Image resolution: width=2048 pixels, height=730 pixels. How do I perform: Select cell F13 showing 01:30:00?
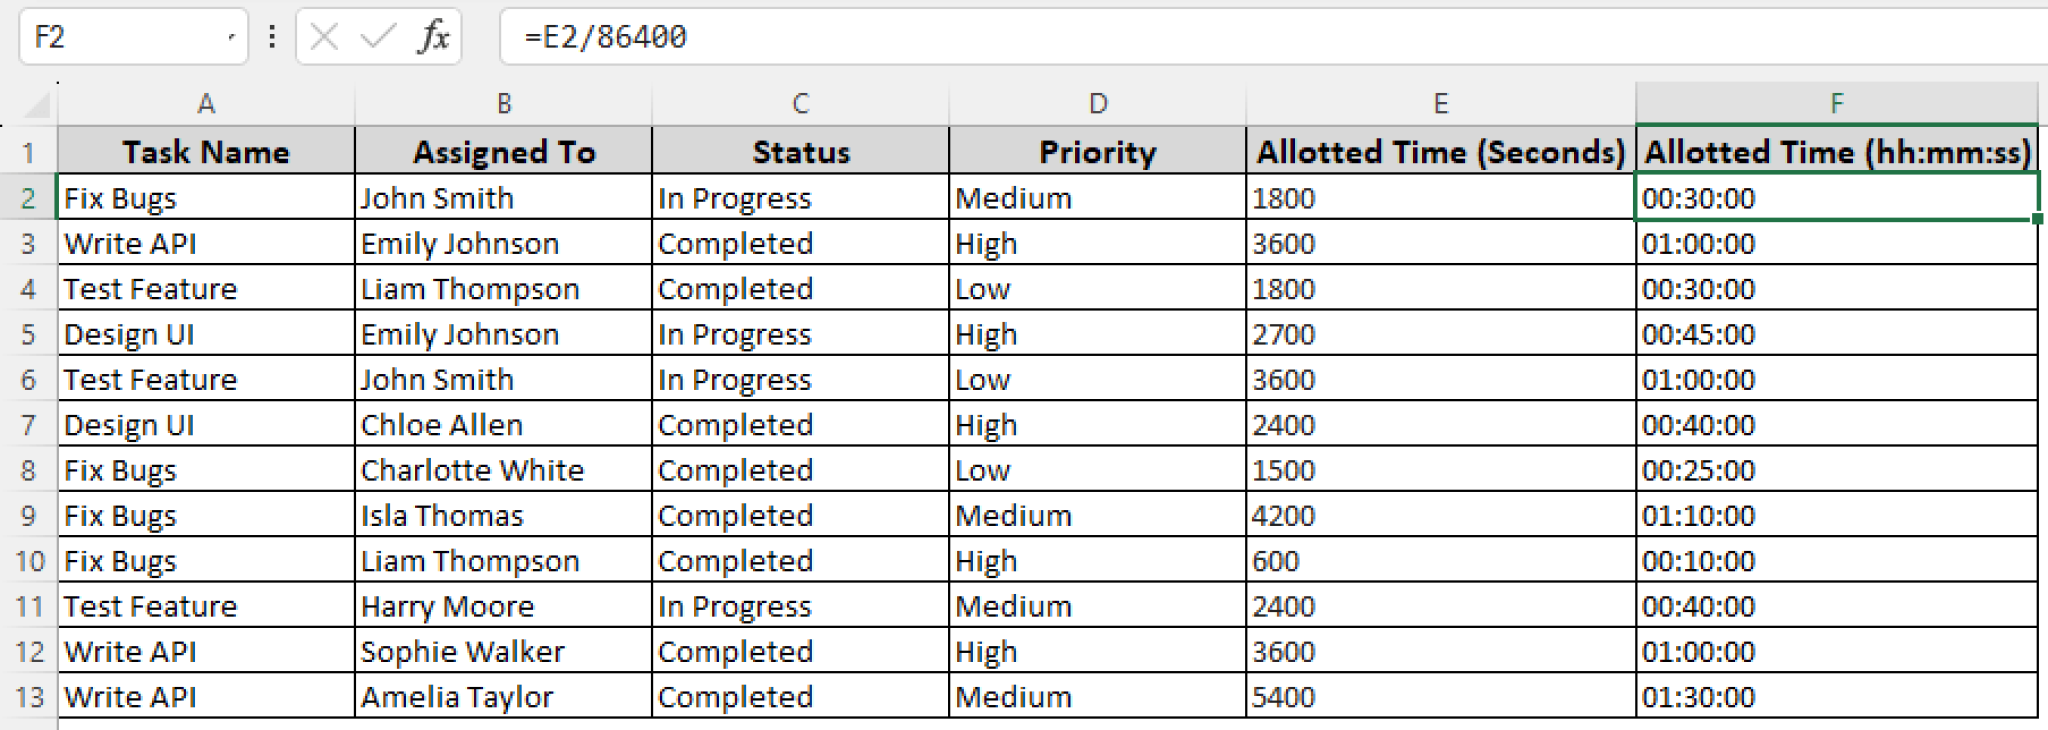click(x=1837, y=696)
